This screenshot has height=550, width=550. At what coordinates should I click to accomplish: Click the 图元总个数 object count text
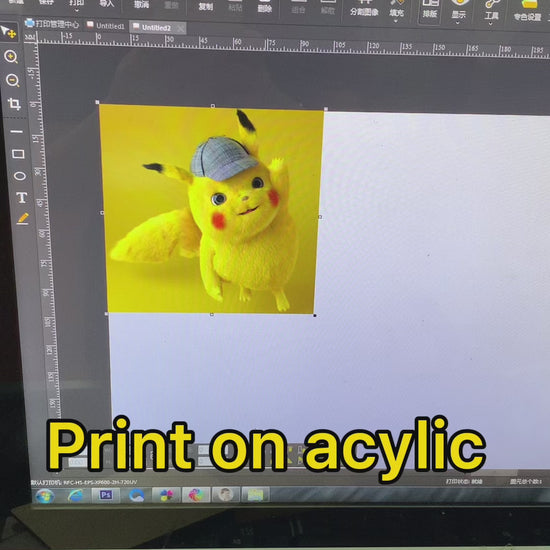click(526, 482)
